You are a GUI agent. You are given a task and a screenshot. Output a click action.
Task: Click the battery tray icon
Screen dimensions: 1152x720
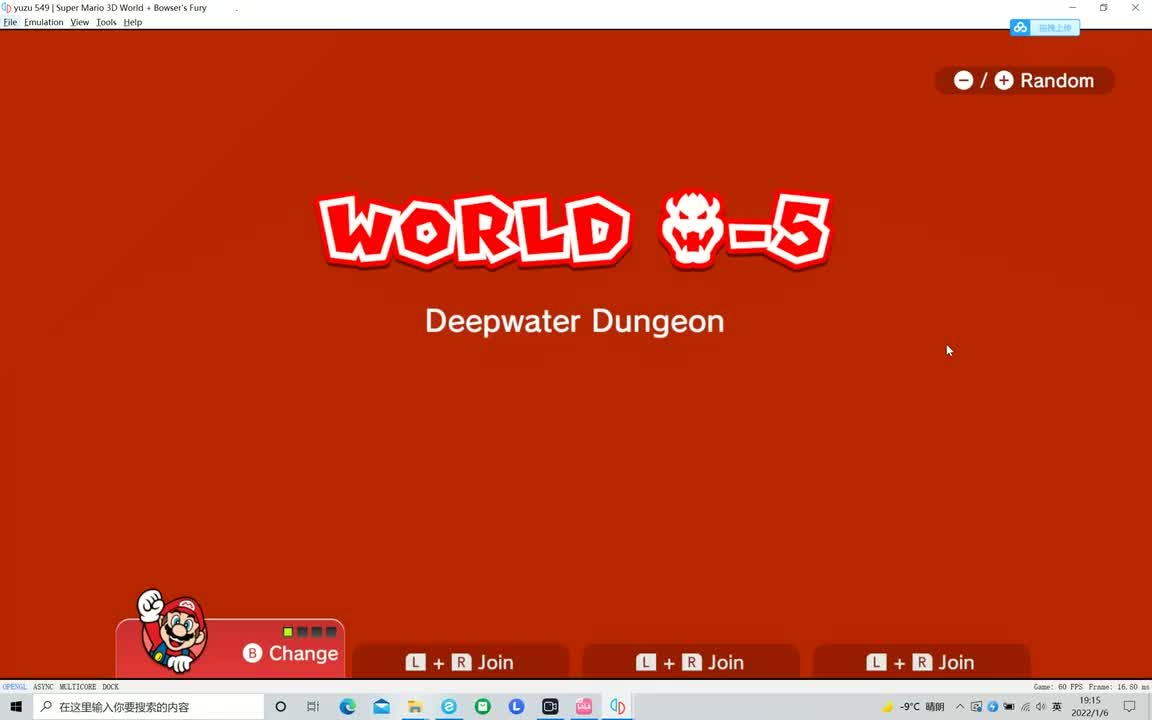pyautogui.click(x=1009, y=707)
